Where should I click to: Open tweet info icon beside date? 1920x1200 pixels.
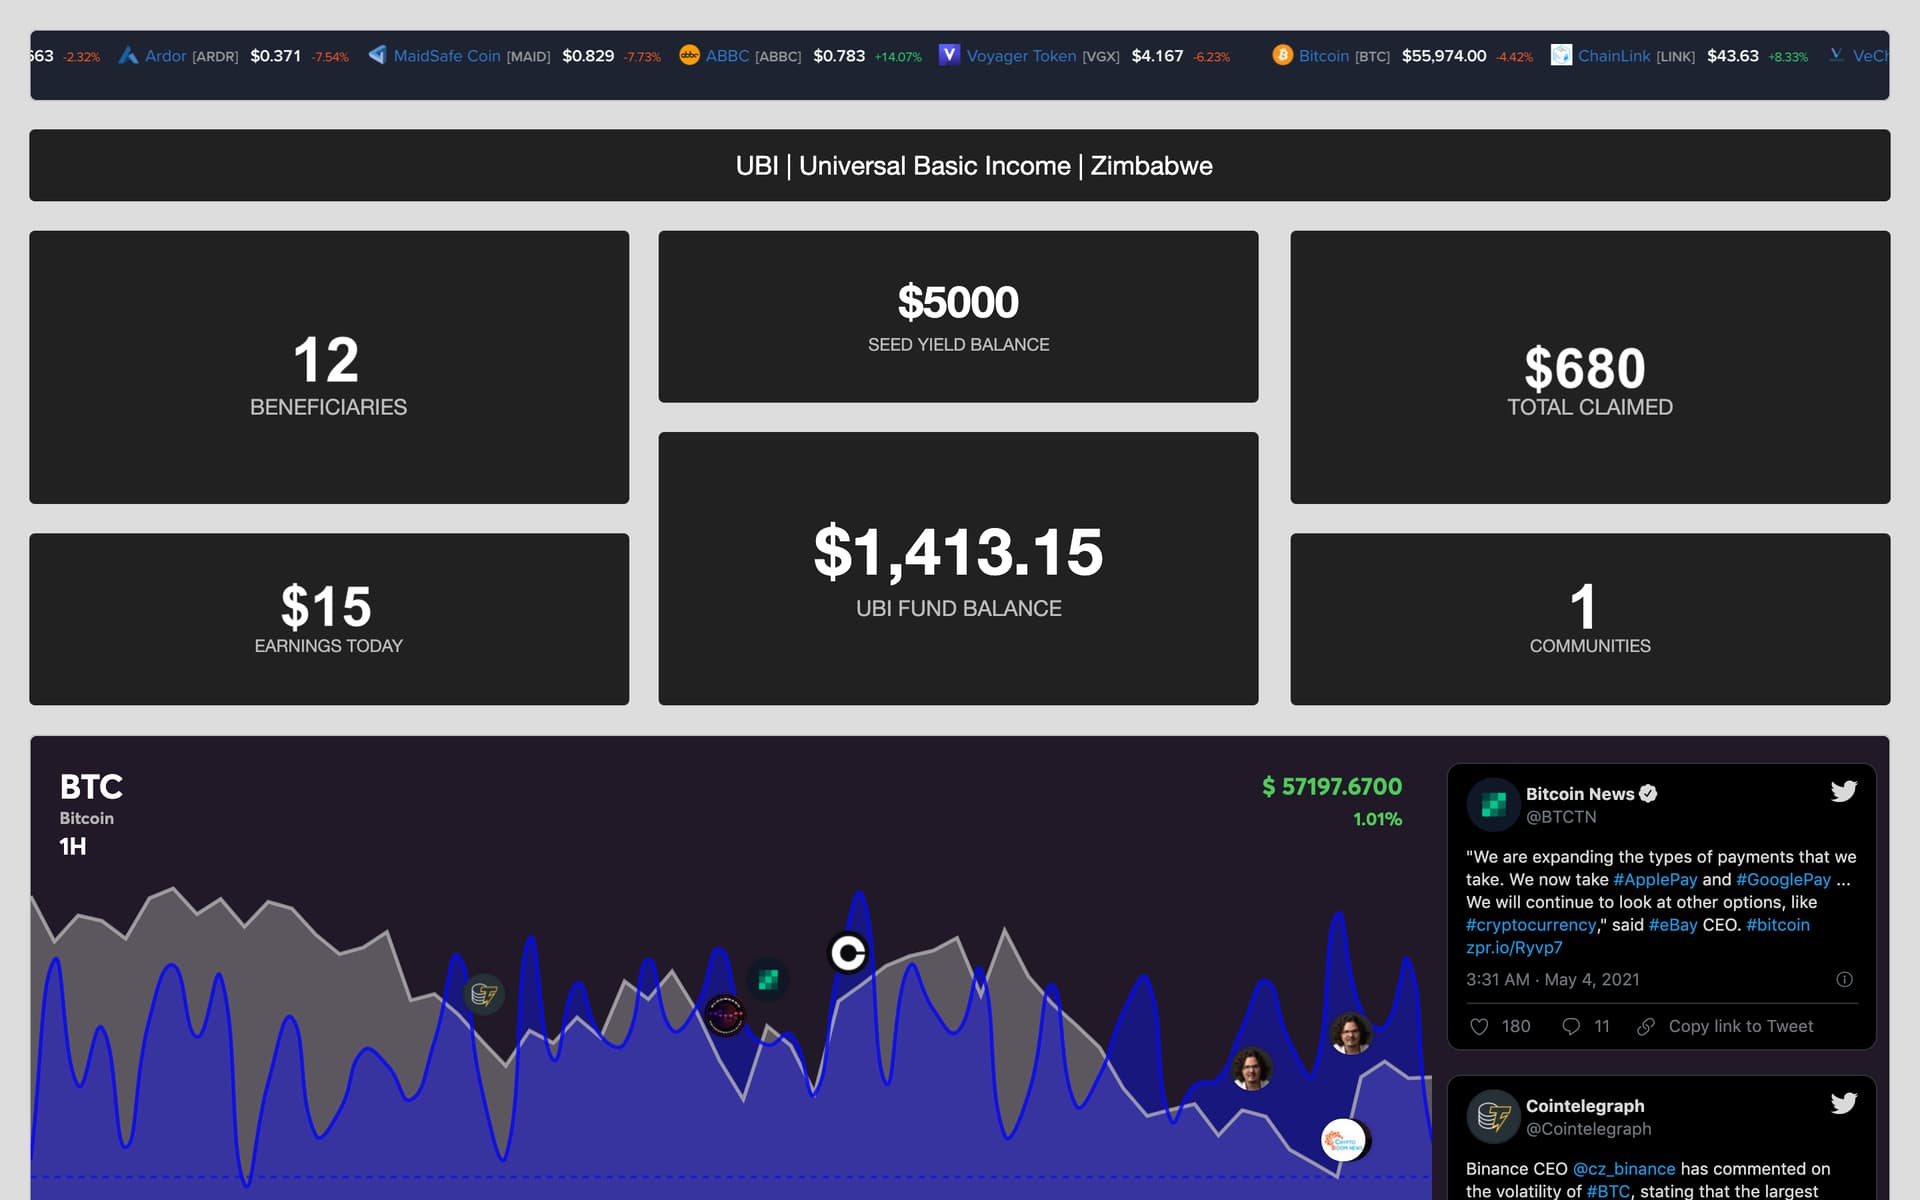pyautogui.click(x=1844, y=979)
